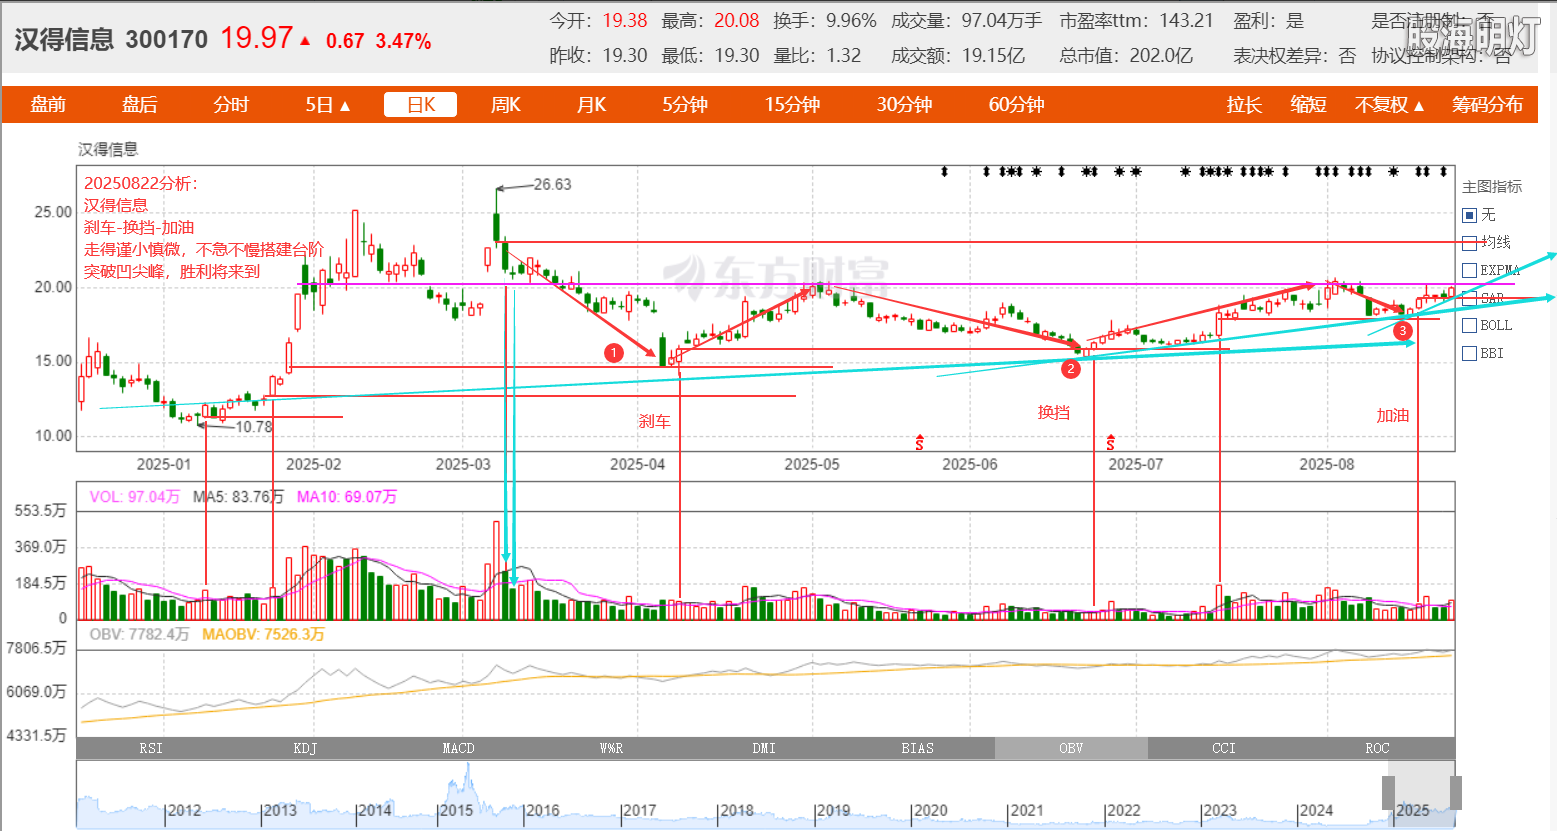Switch the sub-chart to MACD
The width and height of the screenshot is (1557, 831).
(x=458, y=748)
